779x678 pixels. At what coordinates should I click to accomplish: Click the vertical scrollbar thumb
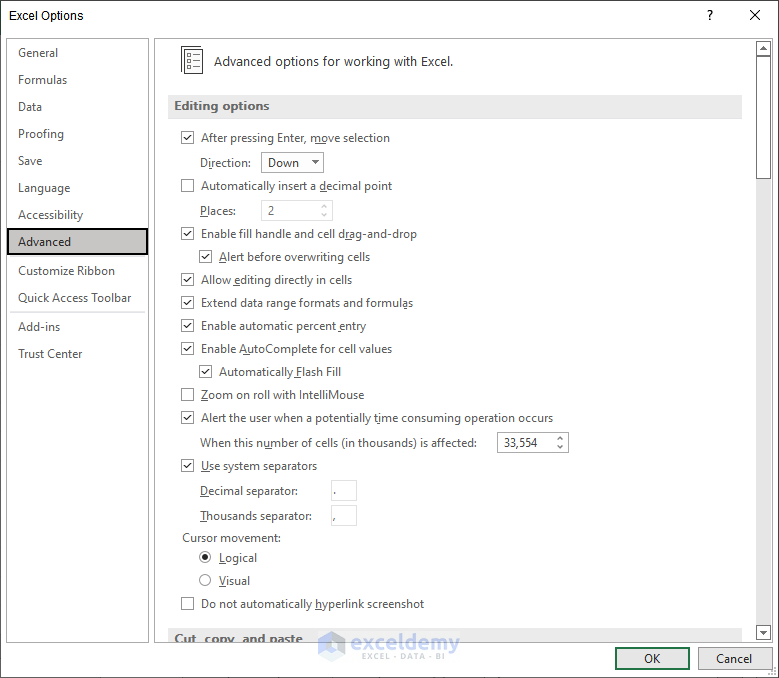click(763, 117)
